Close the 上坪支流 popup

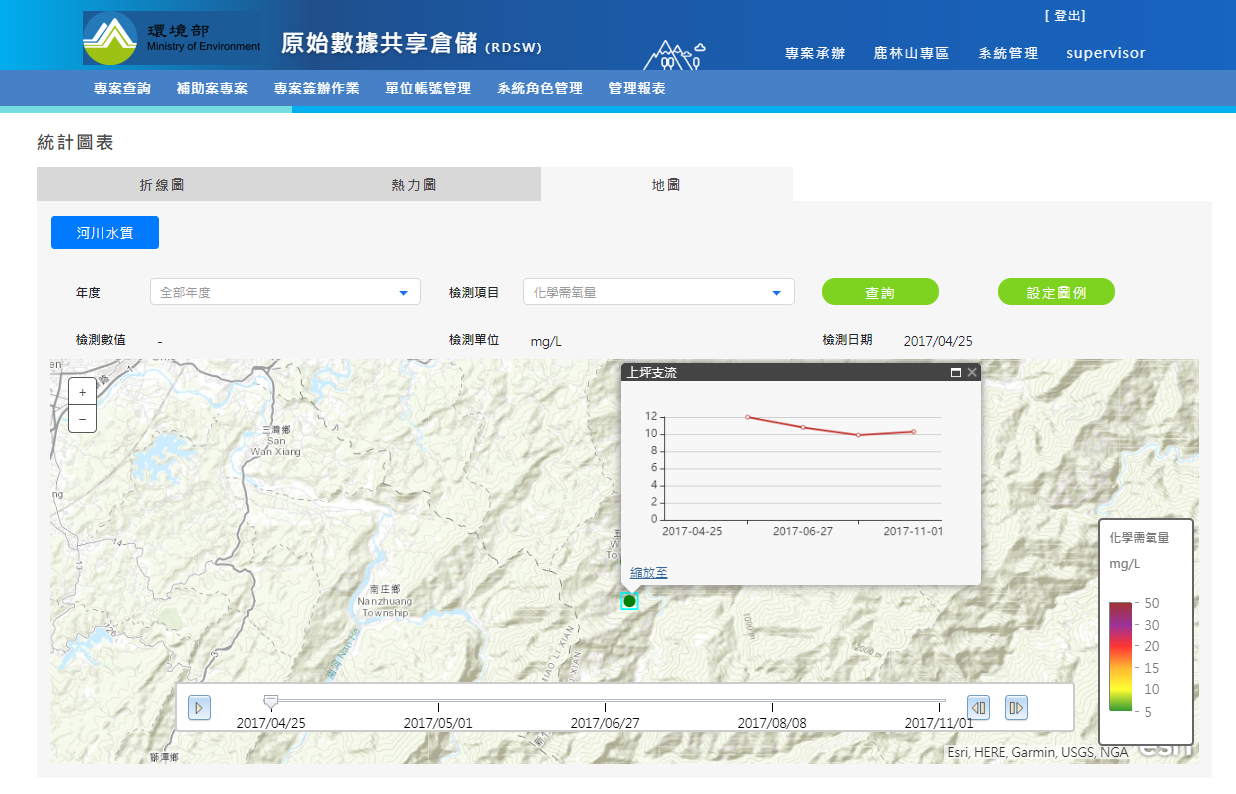[972, 373]
